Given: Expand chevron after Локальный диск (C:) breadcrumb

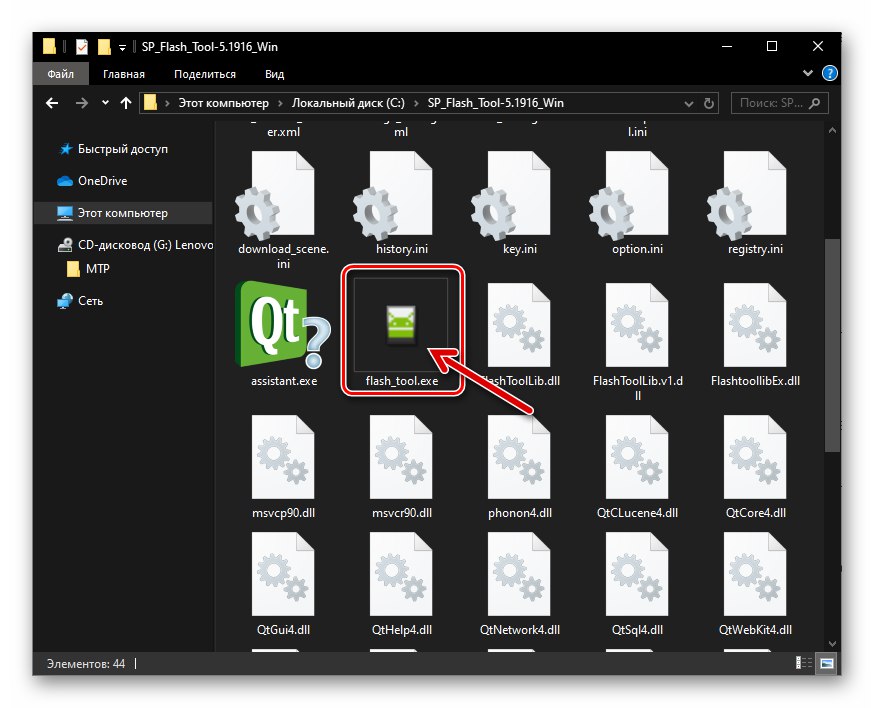Looking at the screenshot, I should [416, 103].
